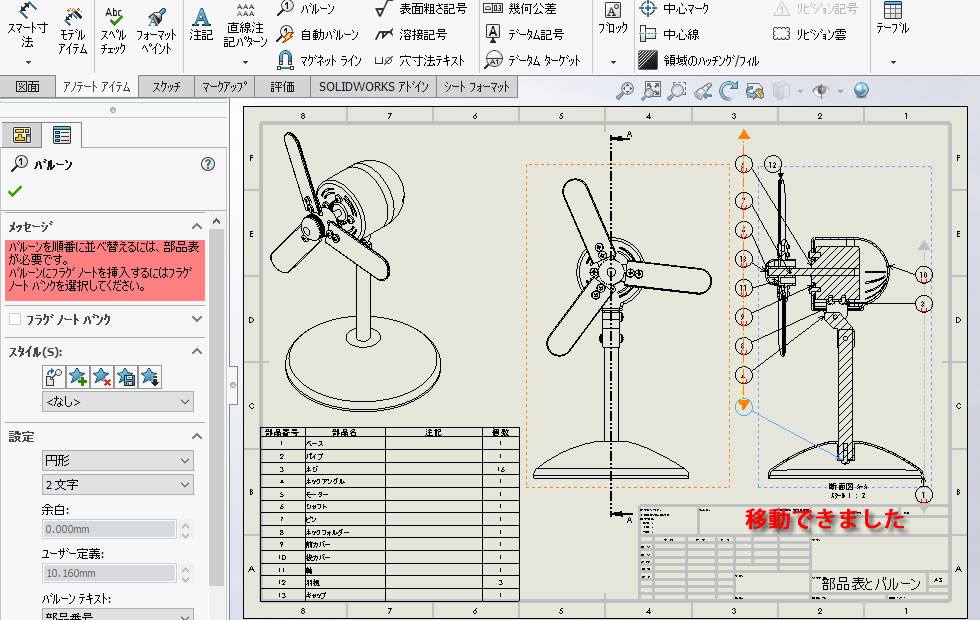Select the マグネットライン (Magnetic Line) tool
This screenshot has width=980, height=620.
[319, 60]
